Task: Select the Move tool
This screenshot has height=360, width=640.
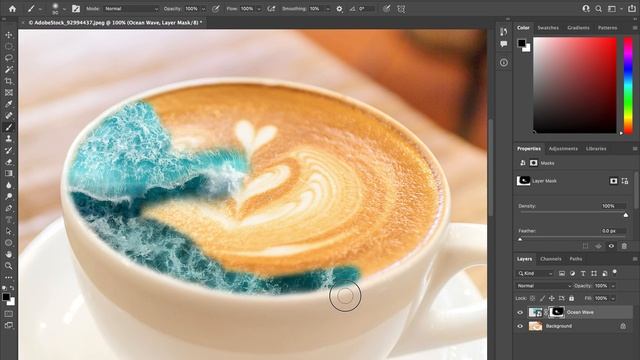Action: [9, 35]
